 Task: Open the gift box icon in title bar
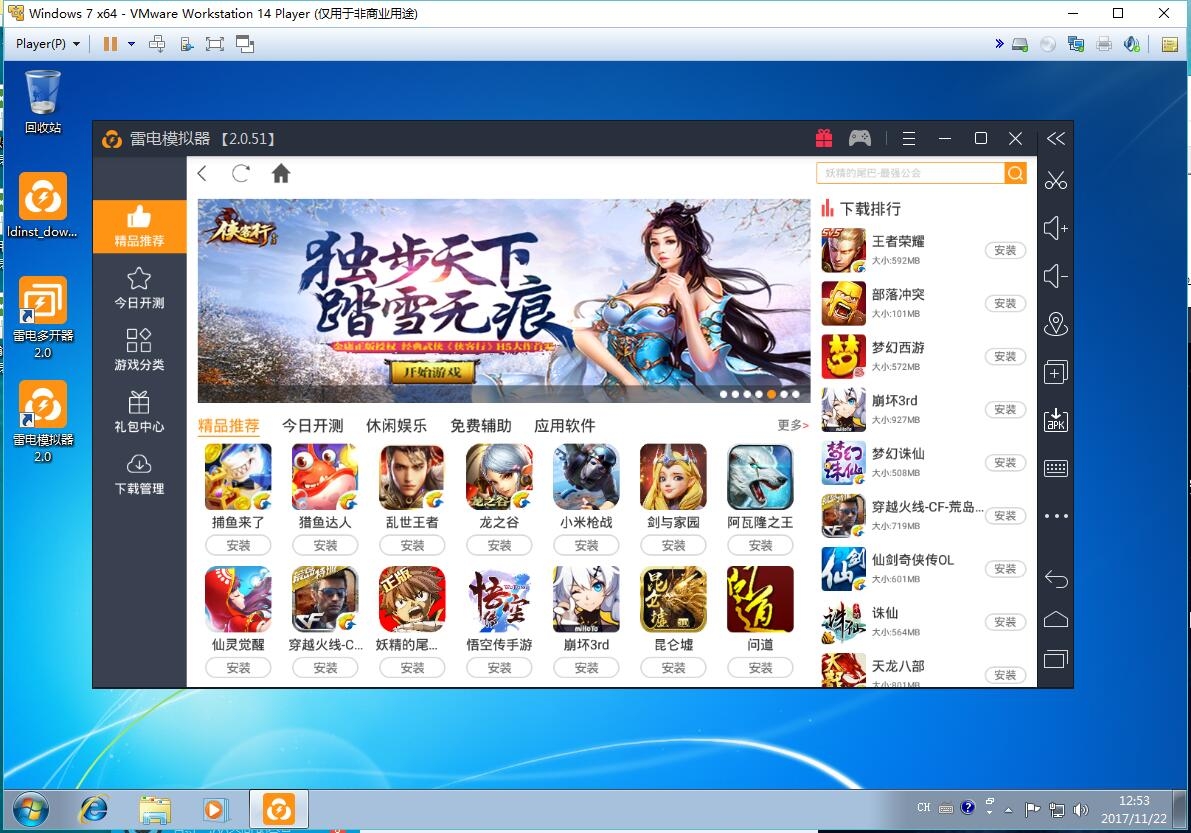pyautogui.click(x=824, y=138)
